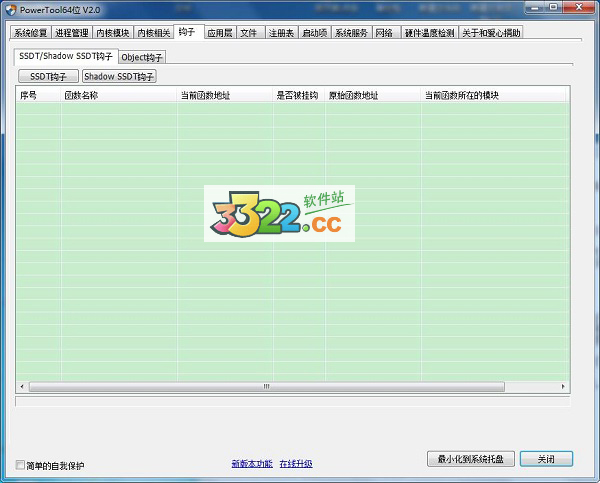600x483 pixels.
Task: Click the 原始函数地址 column header
Action: pos(373,95)
